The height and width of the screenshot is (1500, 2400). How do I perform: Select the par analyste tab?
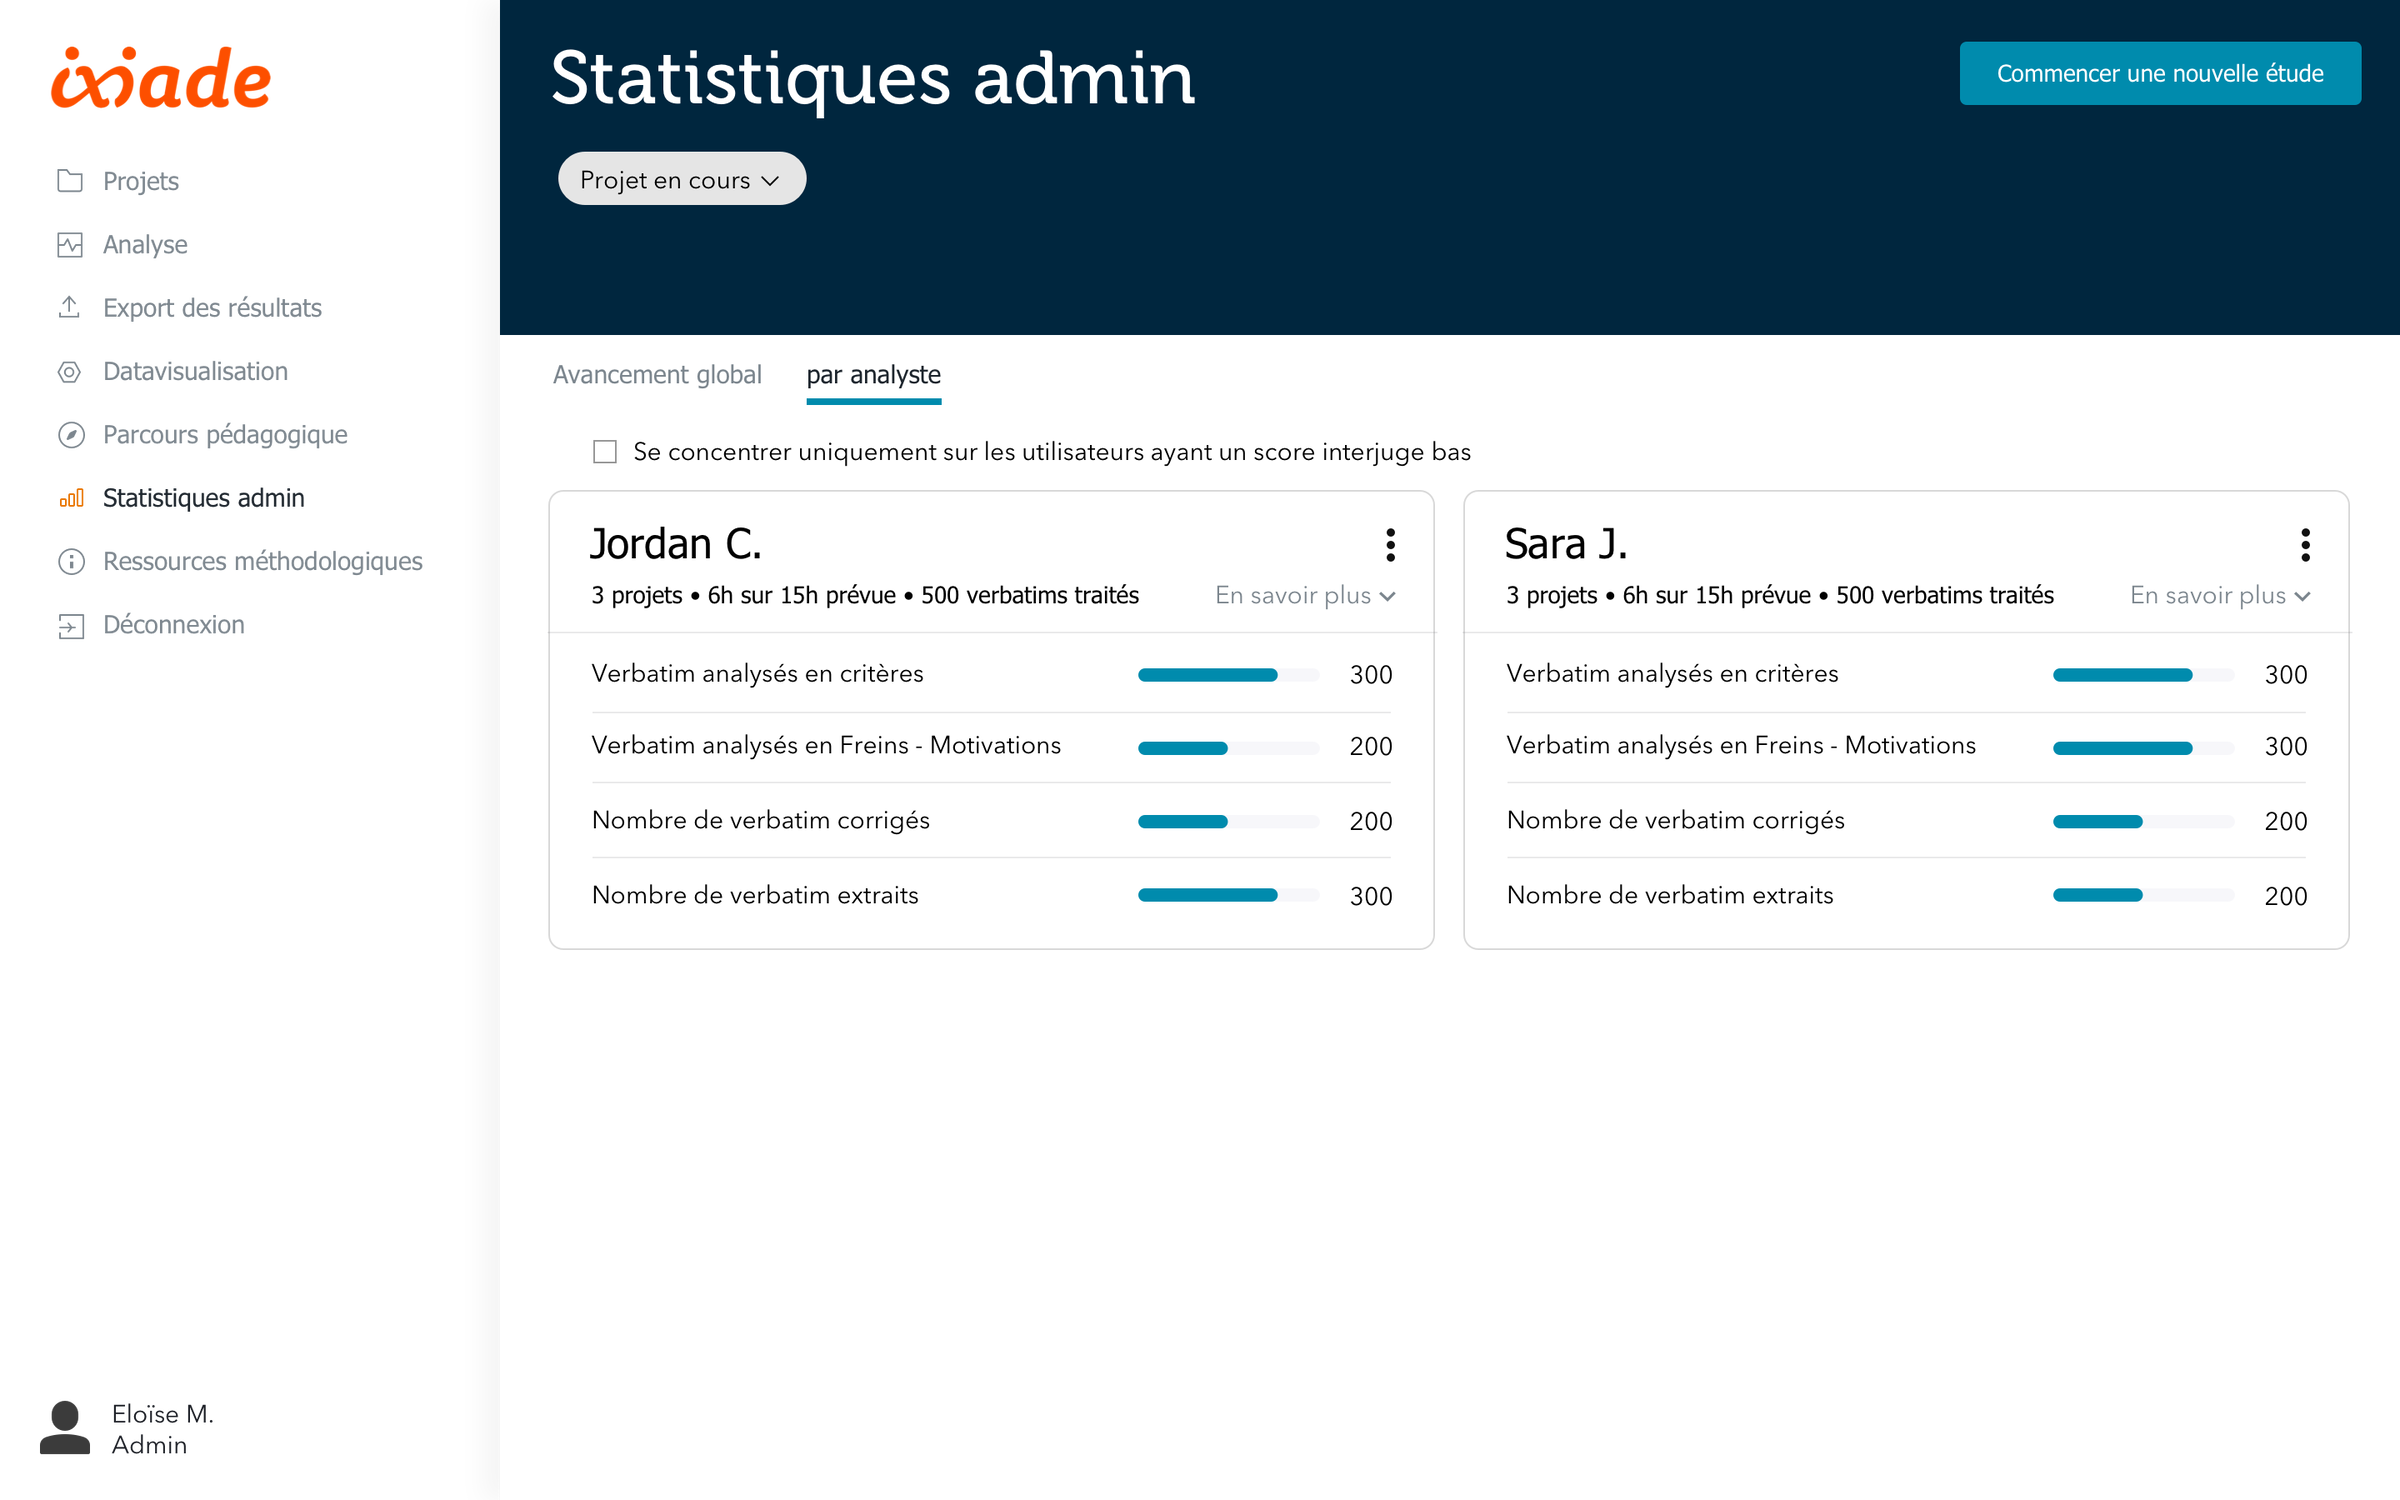pyautogui.click(x=873, y=375)
